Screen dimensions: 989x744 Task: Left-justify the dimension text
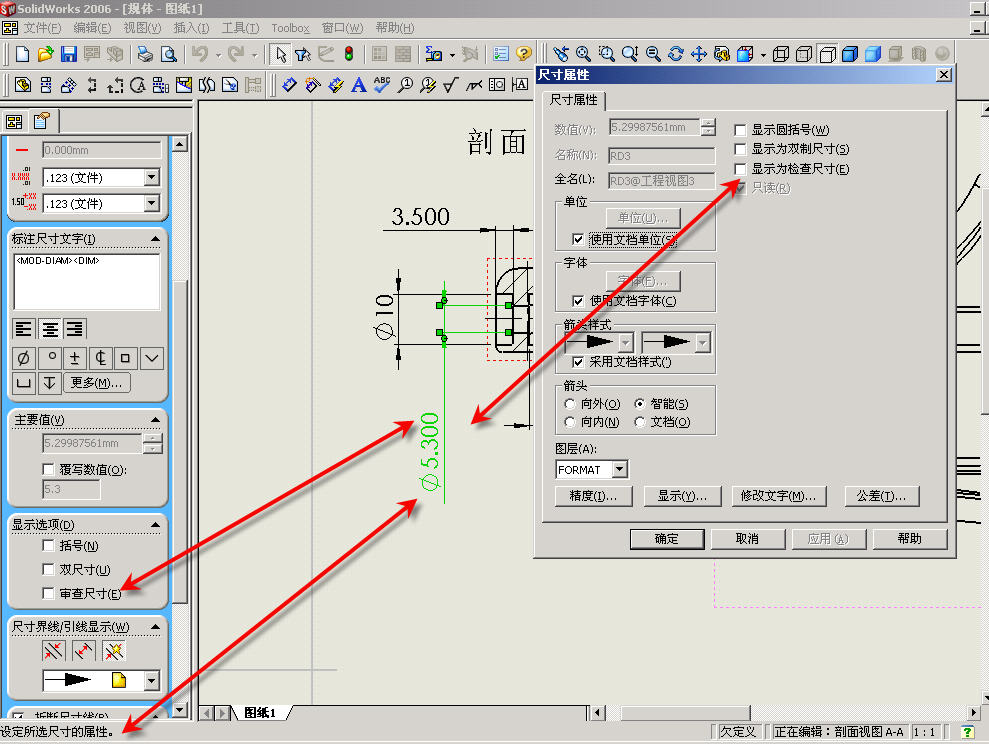[24, 328]
